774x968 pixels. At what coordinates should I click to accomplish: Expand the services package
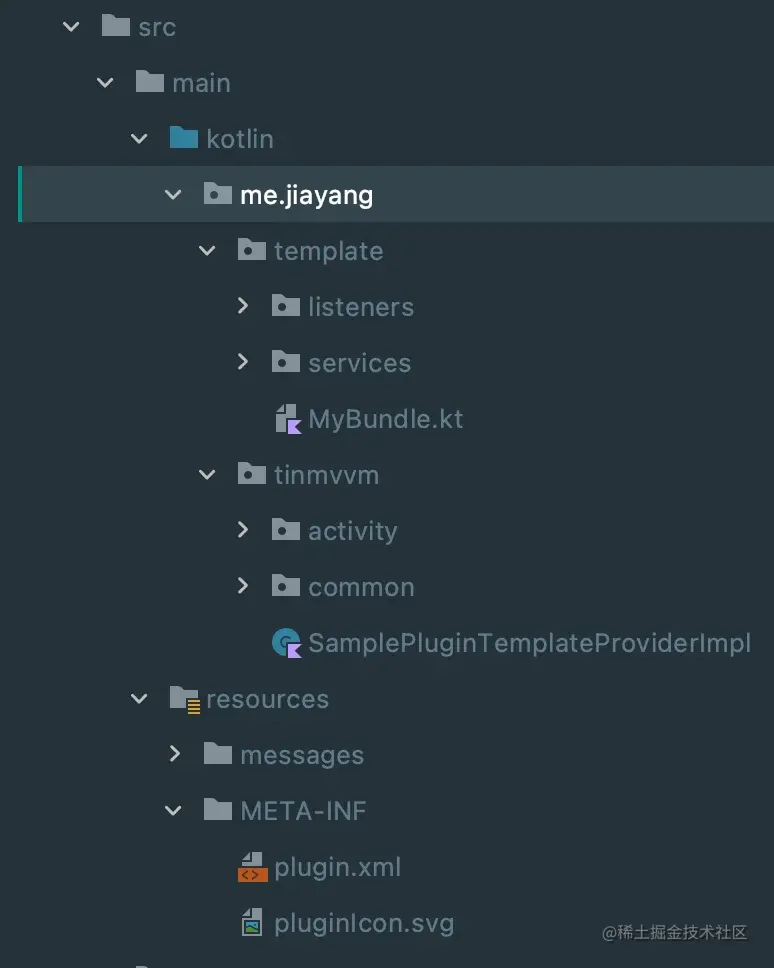click(x=242, y=362)
